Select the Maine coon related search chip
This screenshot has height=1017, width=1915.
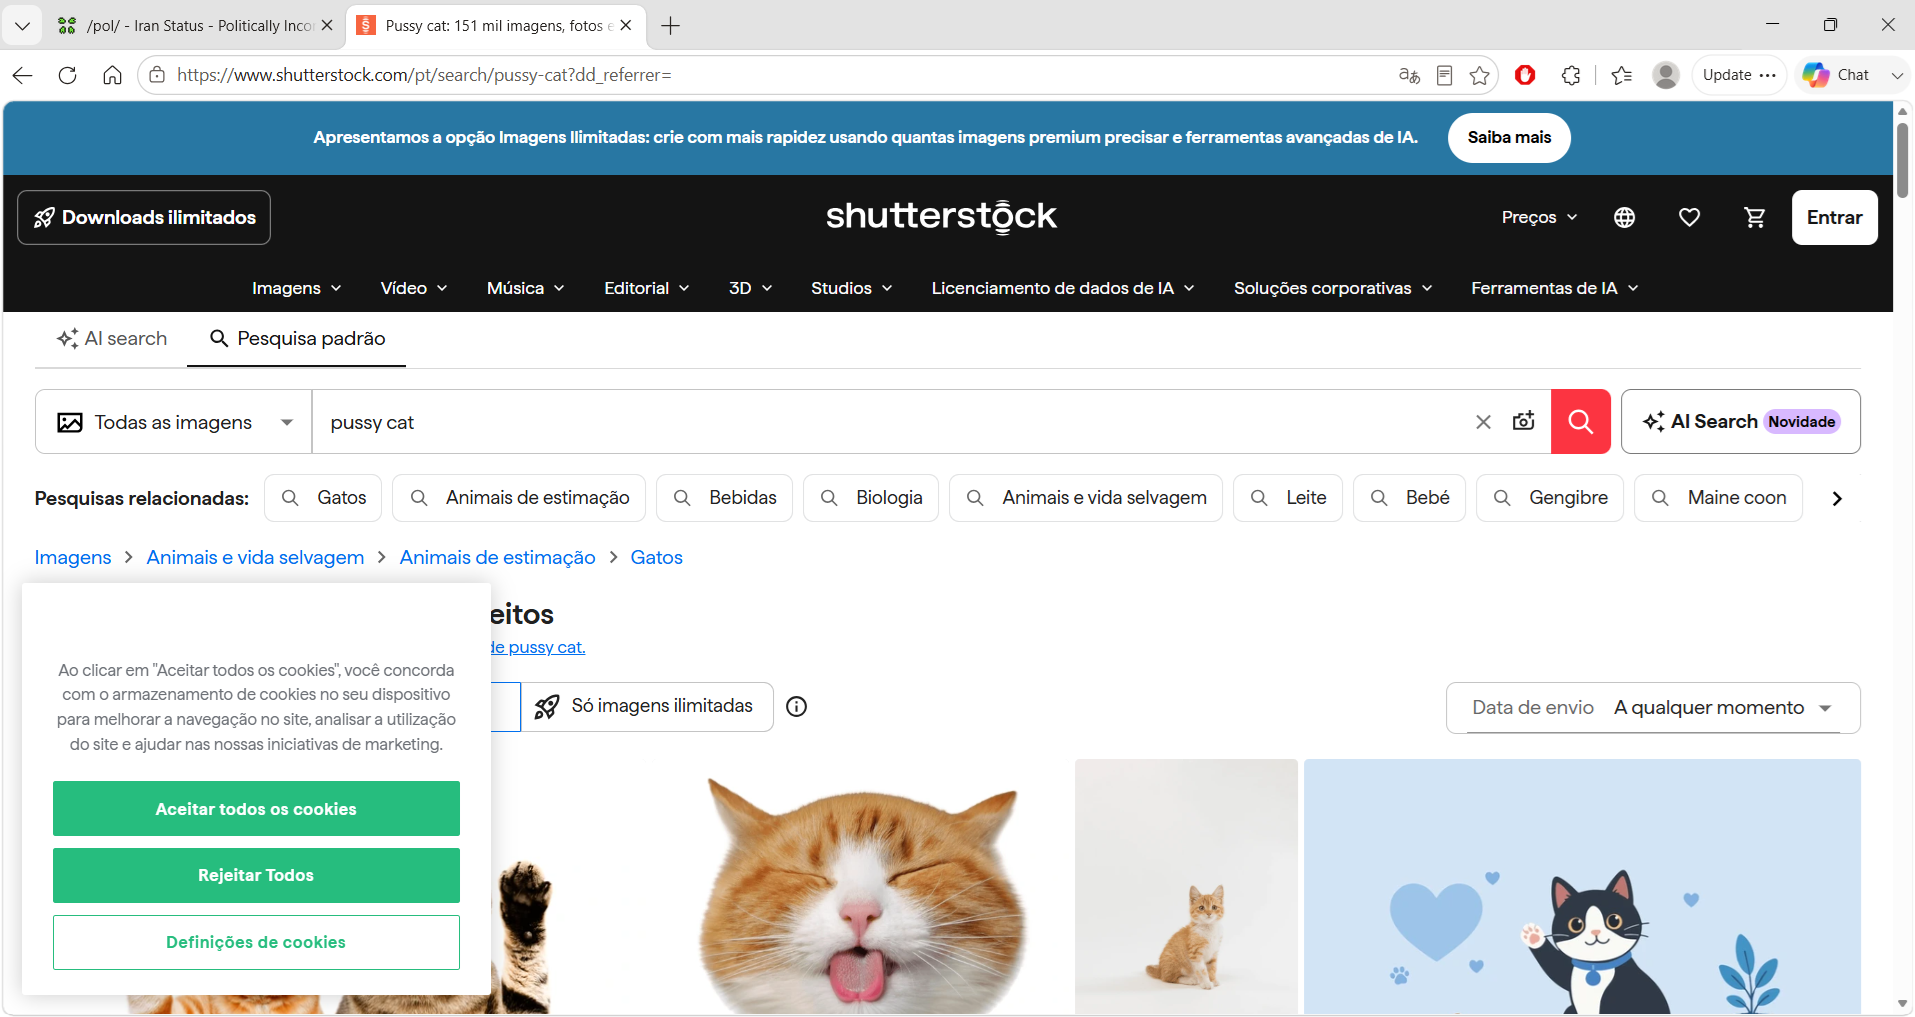[1718, 498]
